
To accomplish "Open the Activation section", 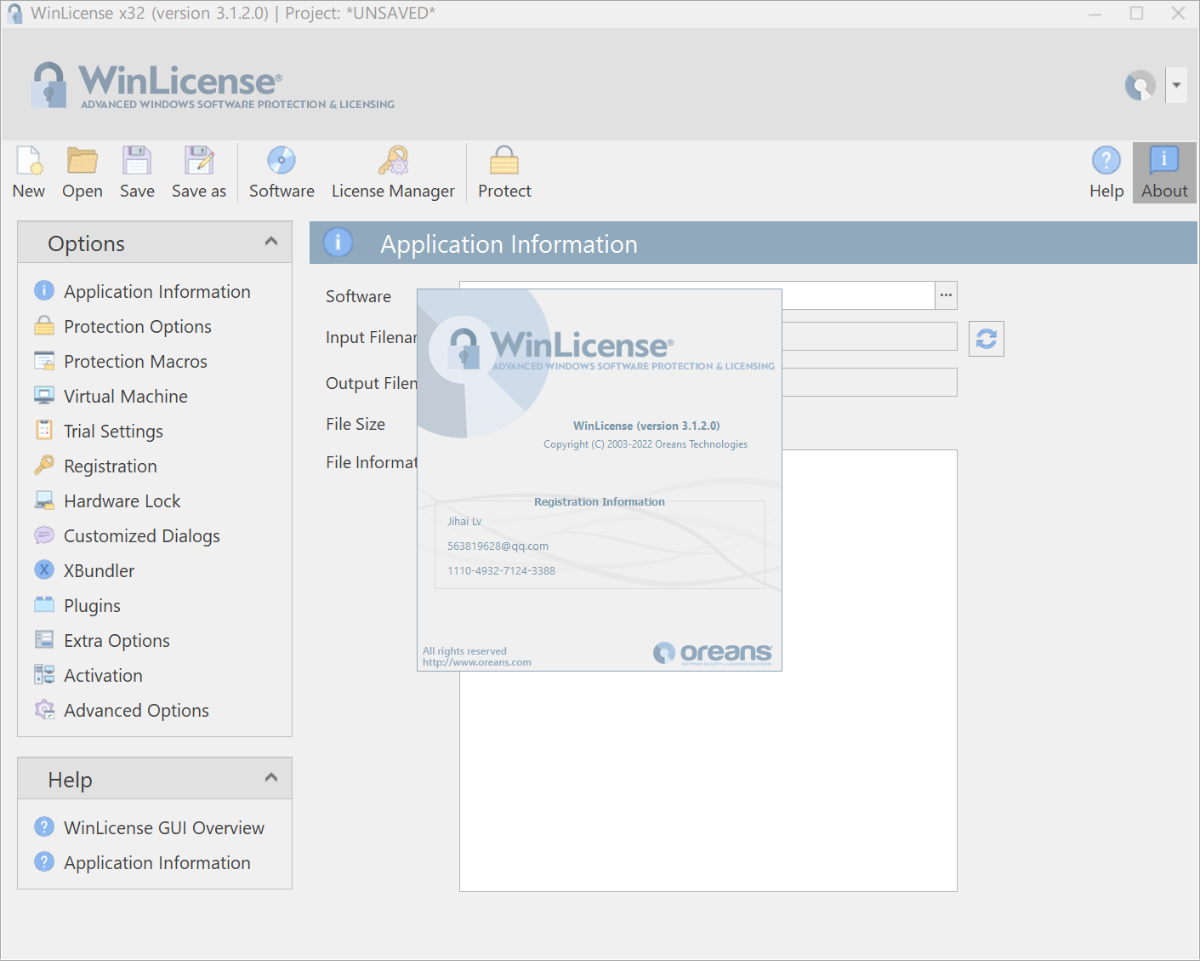I will 103,677.
